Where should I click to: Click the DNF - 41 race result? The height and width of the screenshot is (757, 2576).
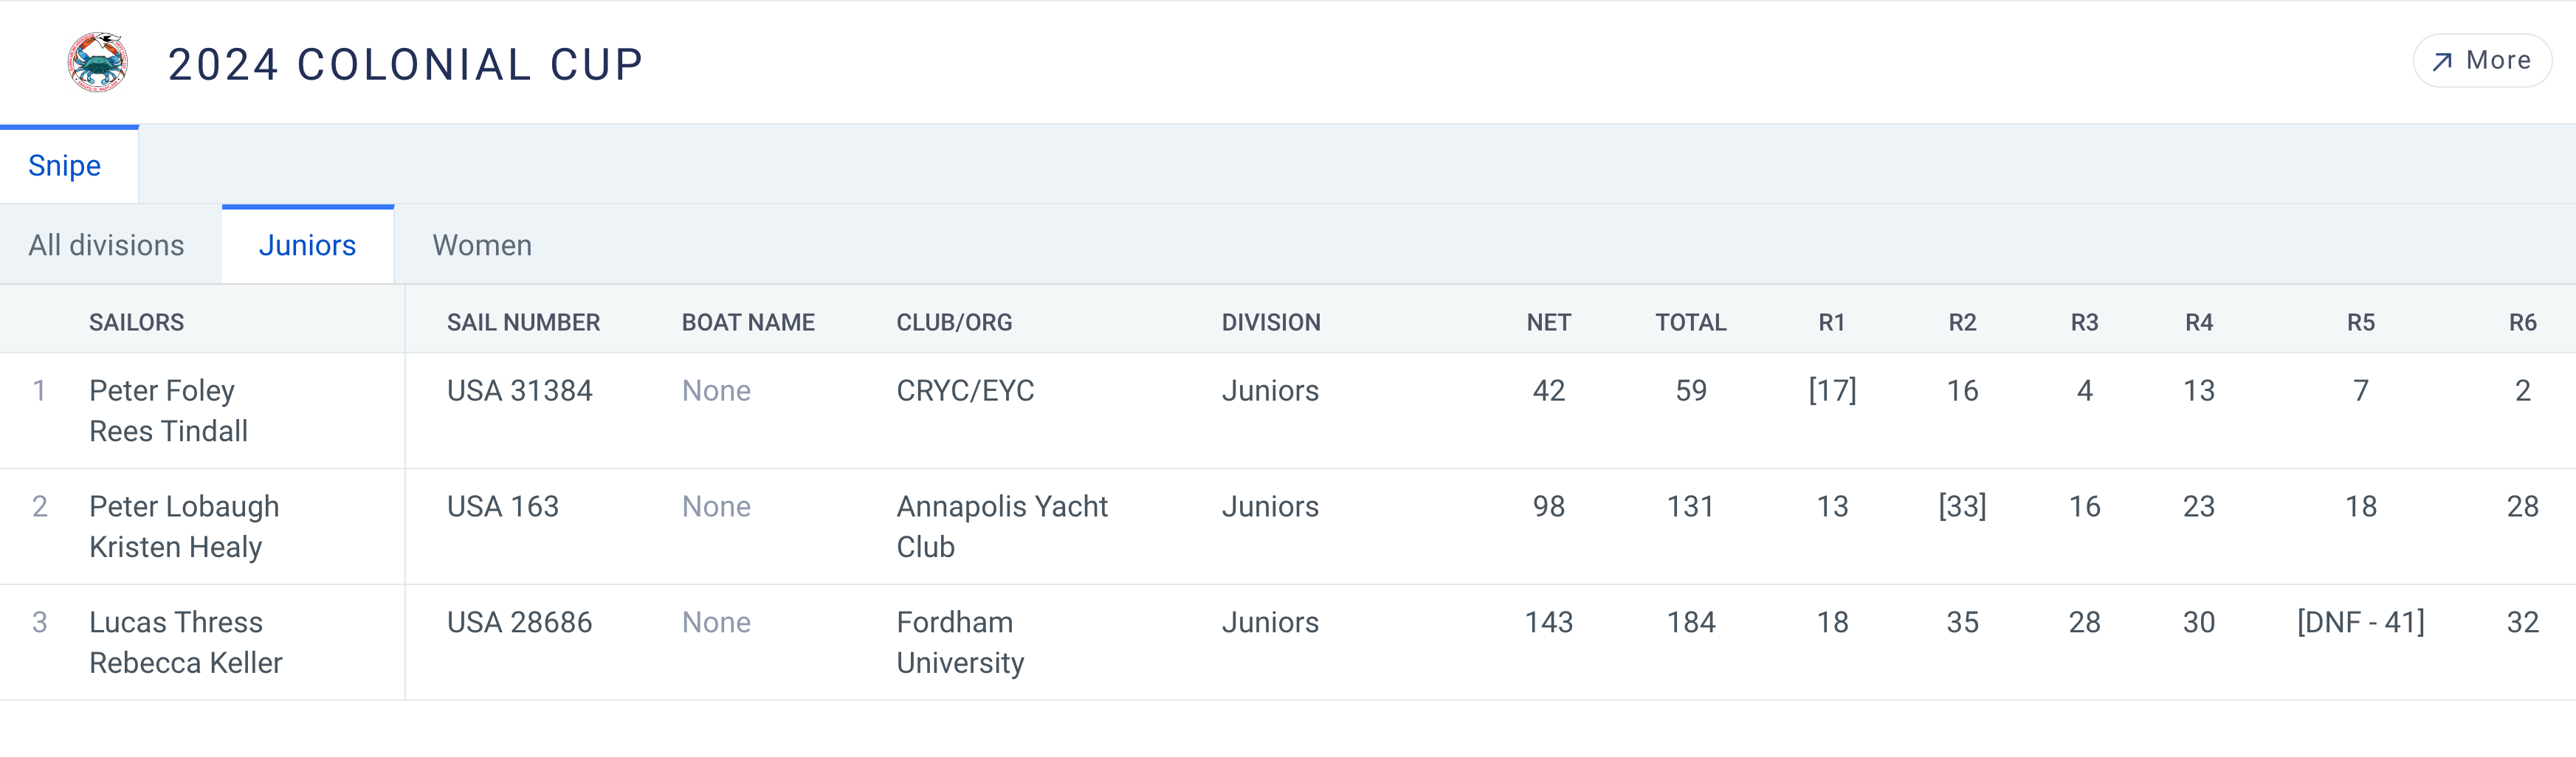point(2360,623)
